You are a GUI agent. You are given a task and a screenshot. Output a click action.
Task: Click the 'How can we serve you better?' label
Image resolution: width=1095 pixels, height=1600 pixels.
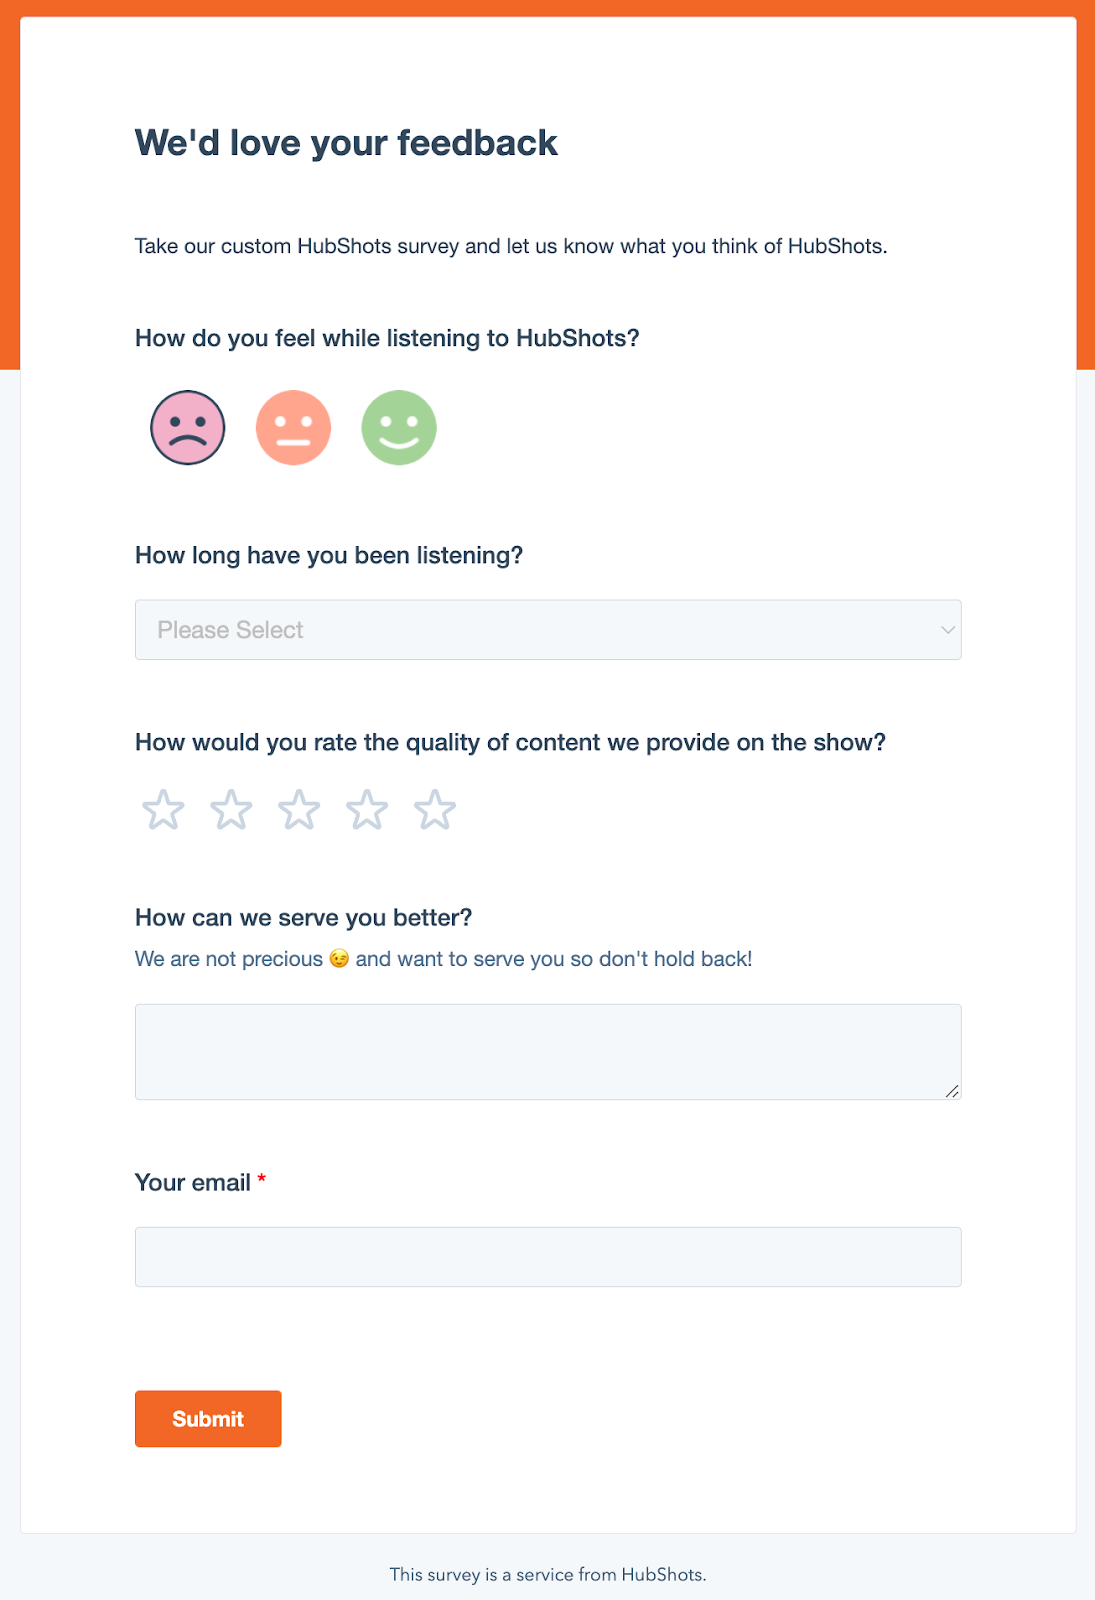point(303,918)
